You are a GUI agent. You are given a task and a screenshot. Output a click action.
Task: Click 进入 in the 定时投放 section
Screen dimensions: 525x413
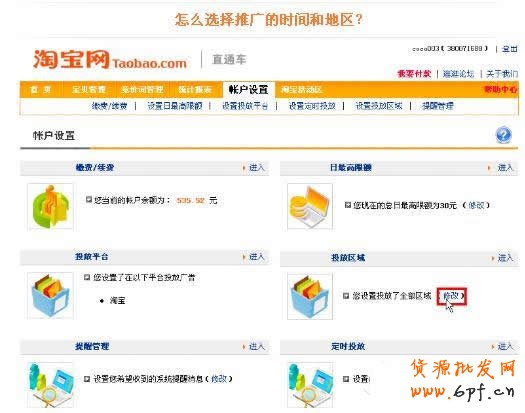505,346
